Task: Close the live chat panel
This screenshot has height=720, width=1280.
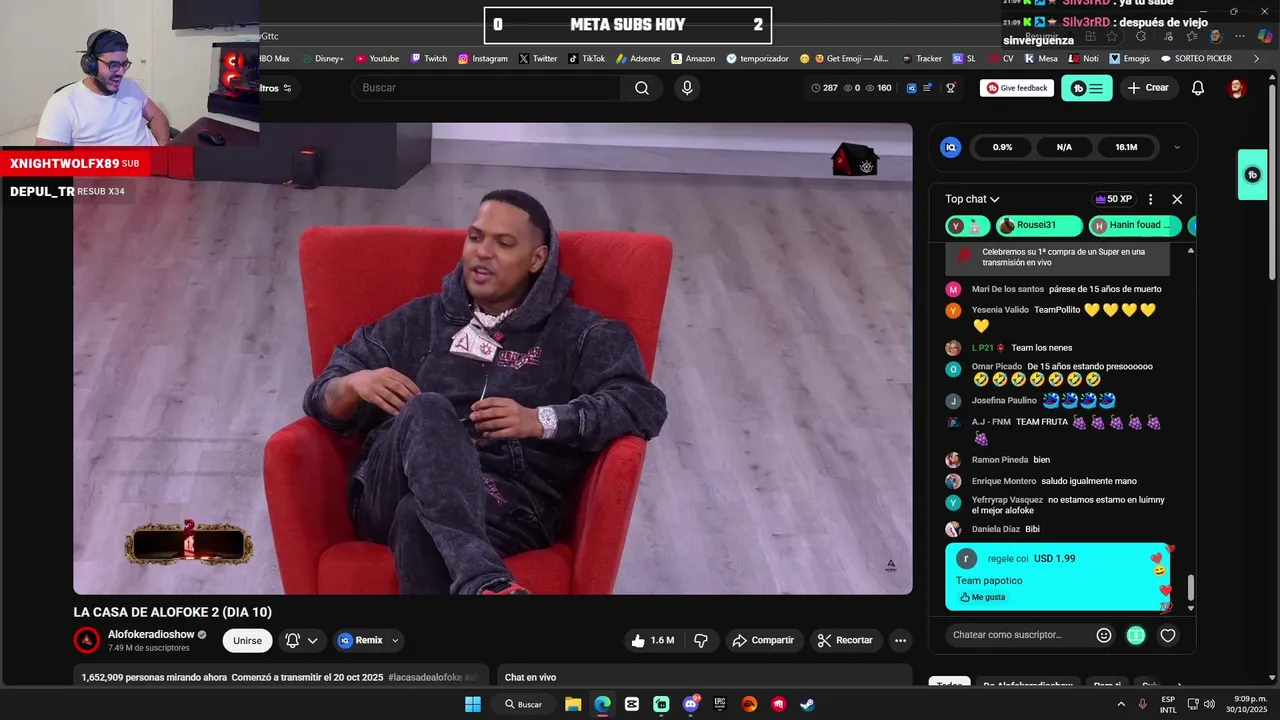Action: 1177,199
